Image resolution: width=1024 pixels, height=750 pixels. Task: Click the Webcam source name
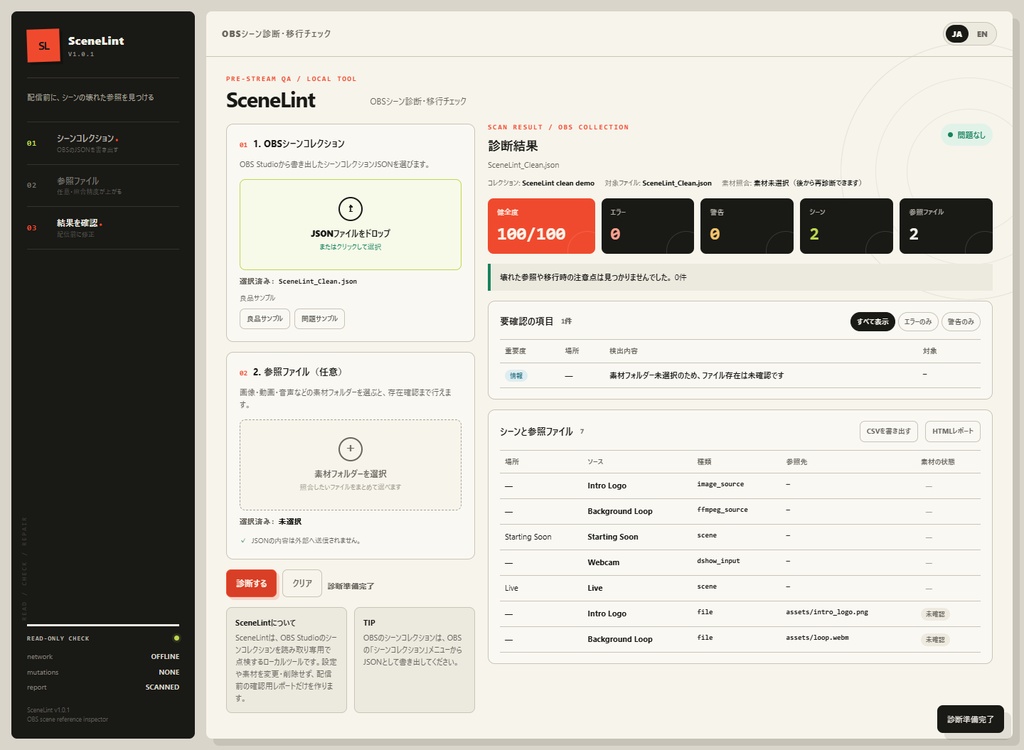coord(603,562)
